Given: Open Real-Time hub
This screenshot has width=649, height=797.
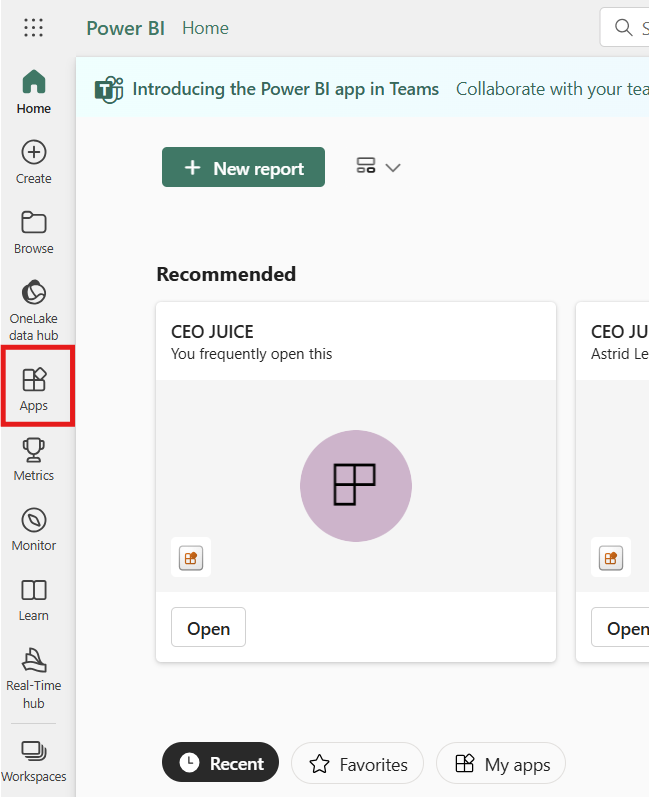Looking at the screenshot, I should pos(34,678).
